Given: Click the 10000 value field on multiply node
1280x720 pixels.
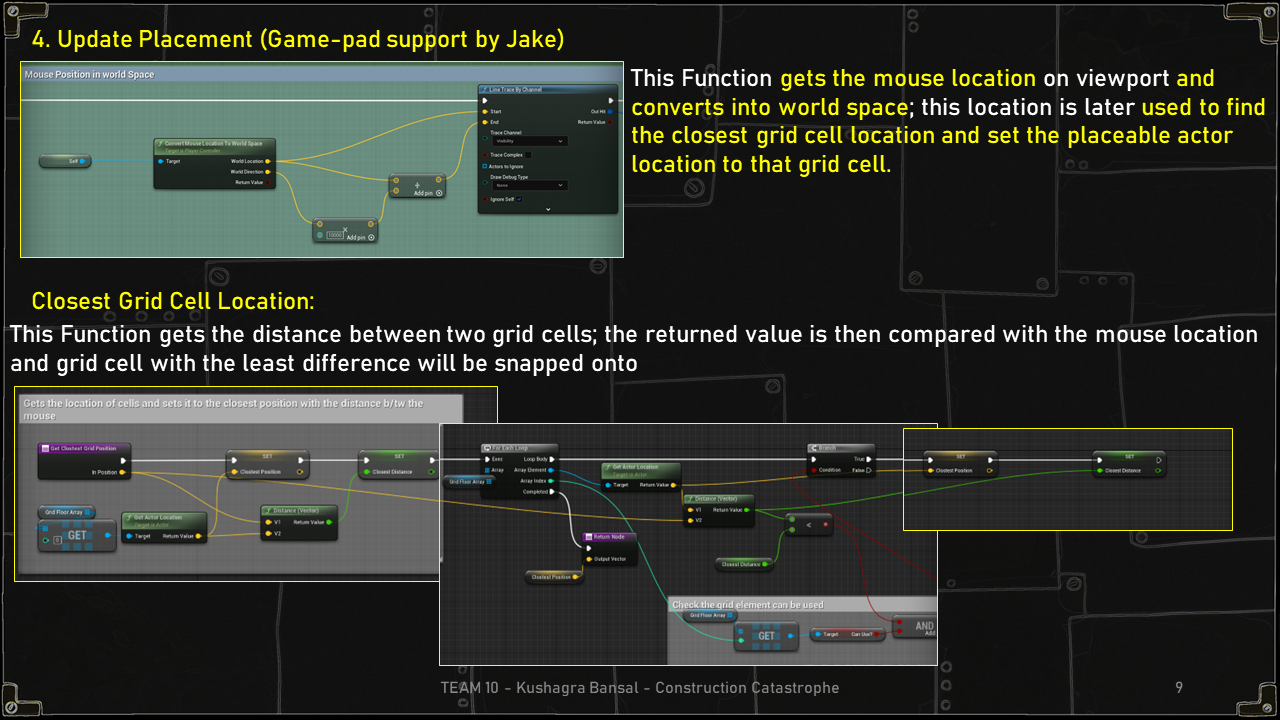Looking at the screenshot, I should pyautogui.click(x=333, y=236).
